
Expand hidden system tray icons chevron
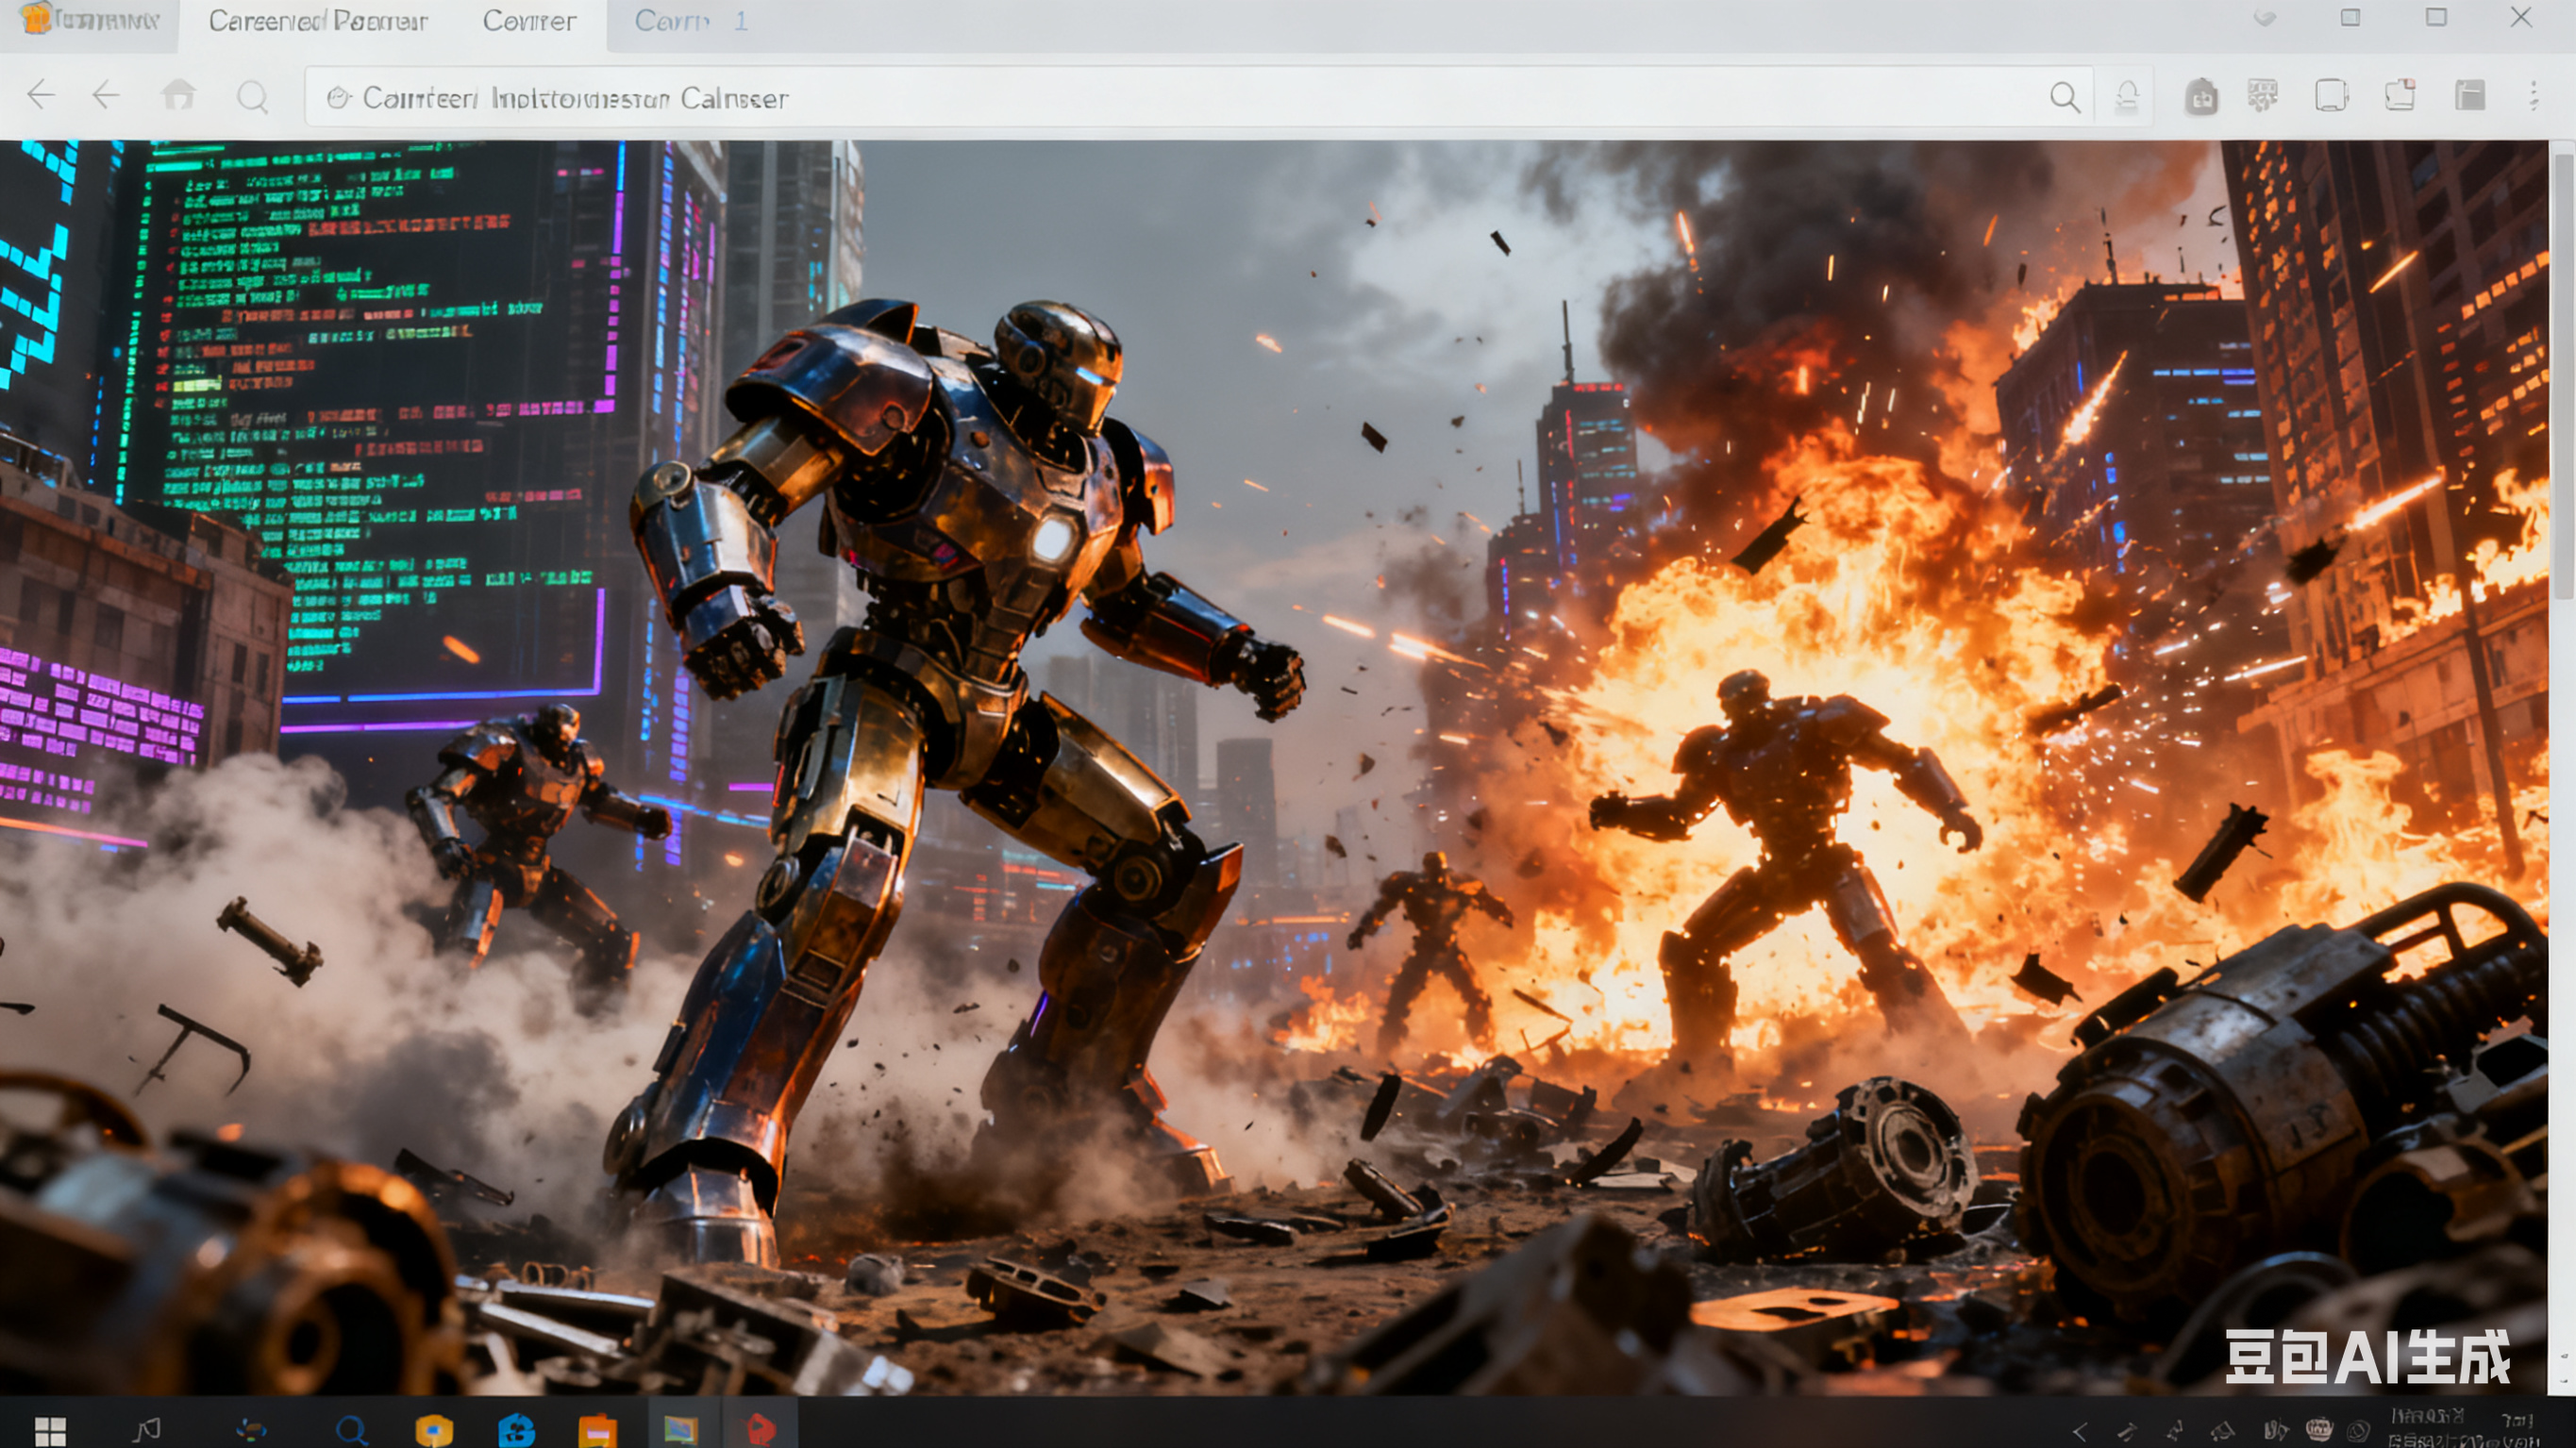(2080, 1431)
